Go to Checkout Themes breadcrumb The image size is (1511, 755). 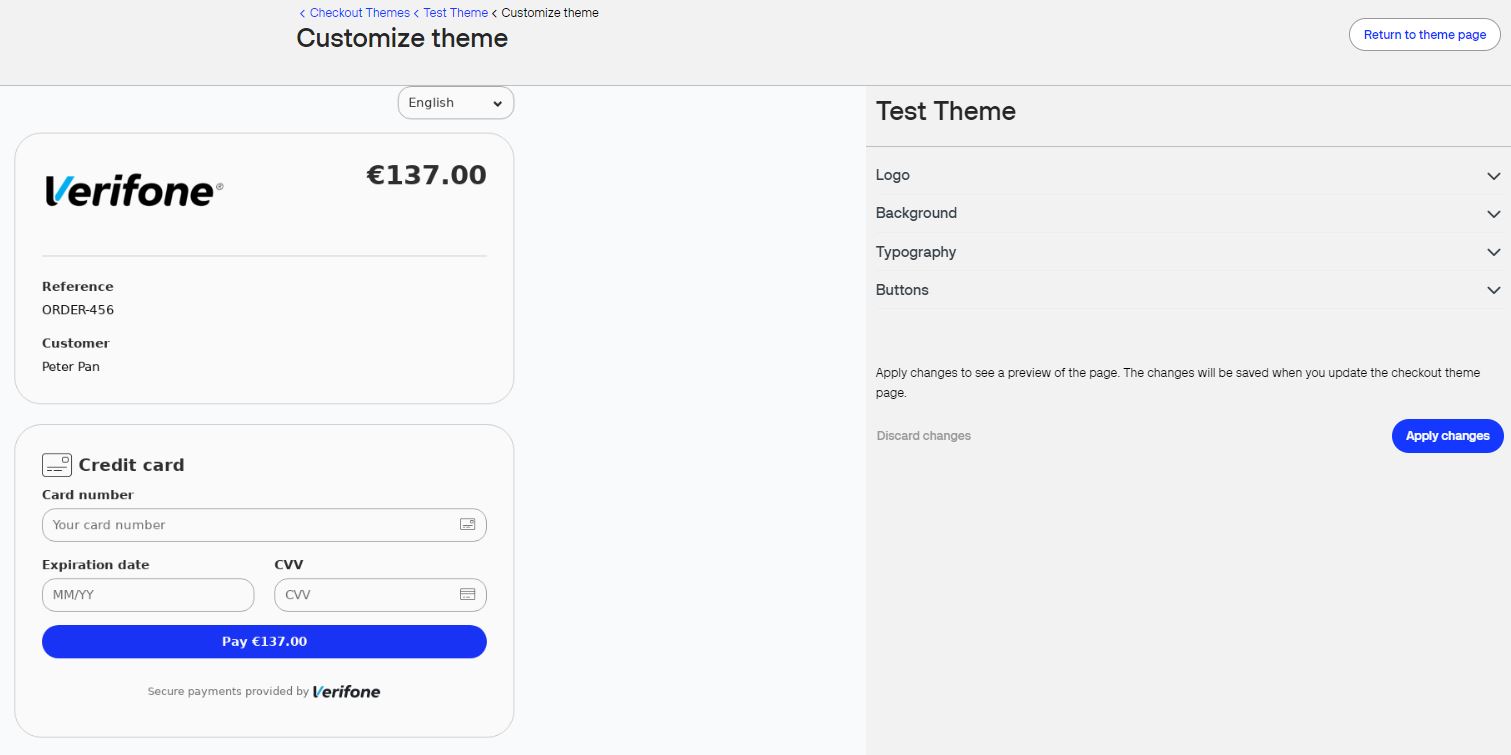tap(359, 13)
